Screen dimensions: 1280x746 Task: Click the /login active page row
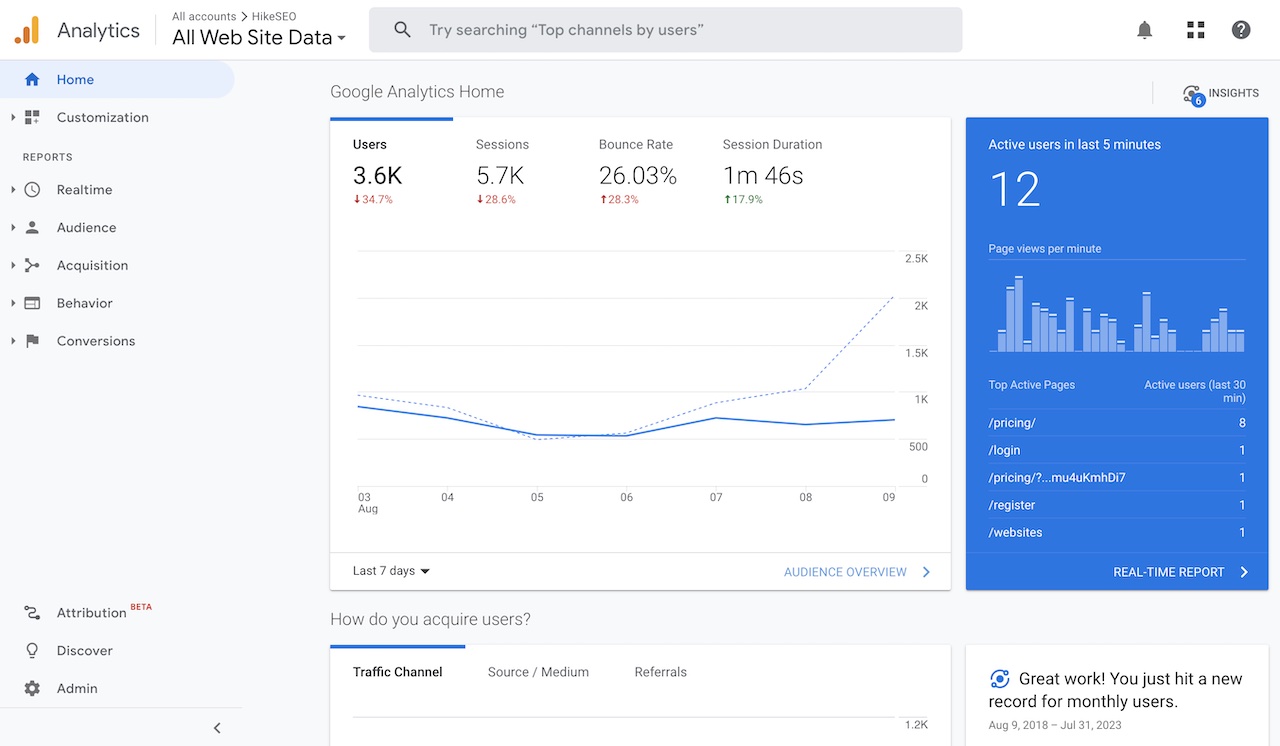1117,450
